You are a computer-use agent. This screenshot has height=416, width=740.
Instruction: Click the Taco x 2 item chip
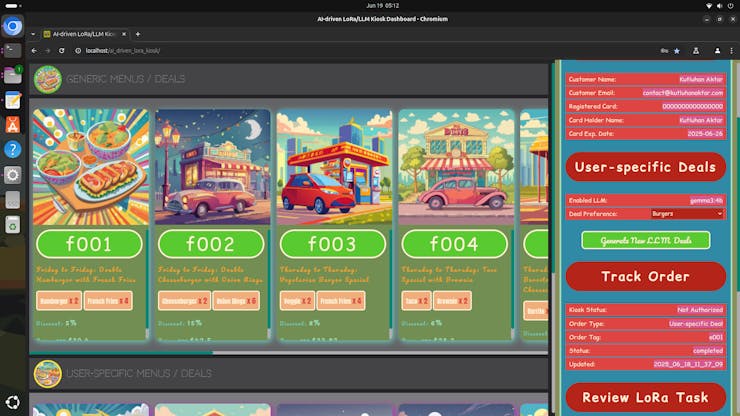(x=416, y=301)
